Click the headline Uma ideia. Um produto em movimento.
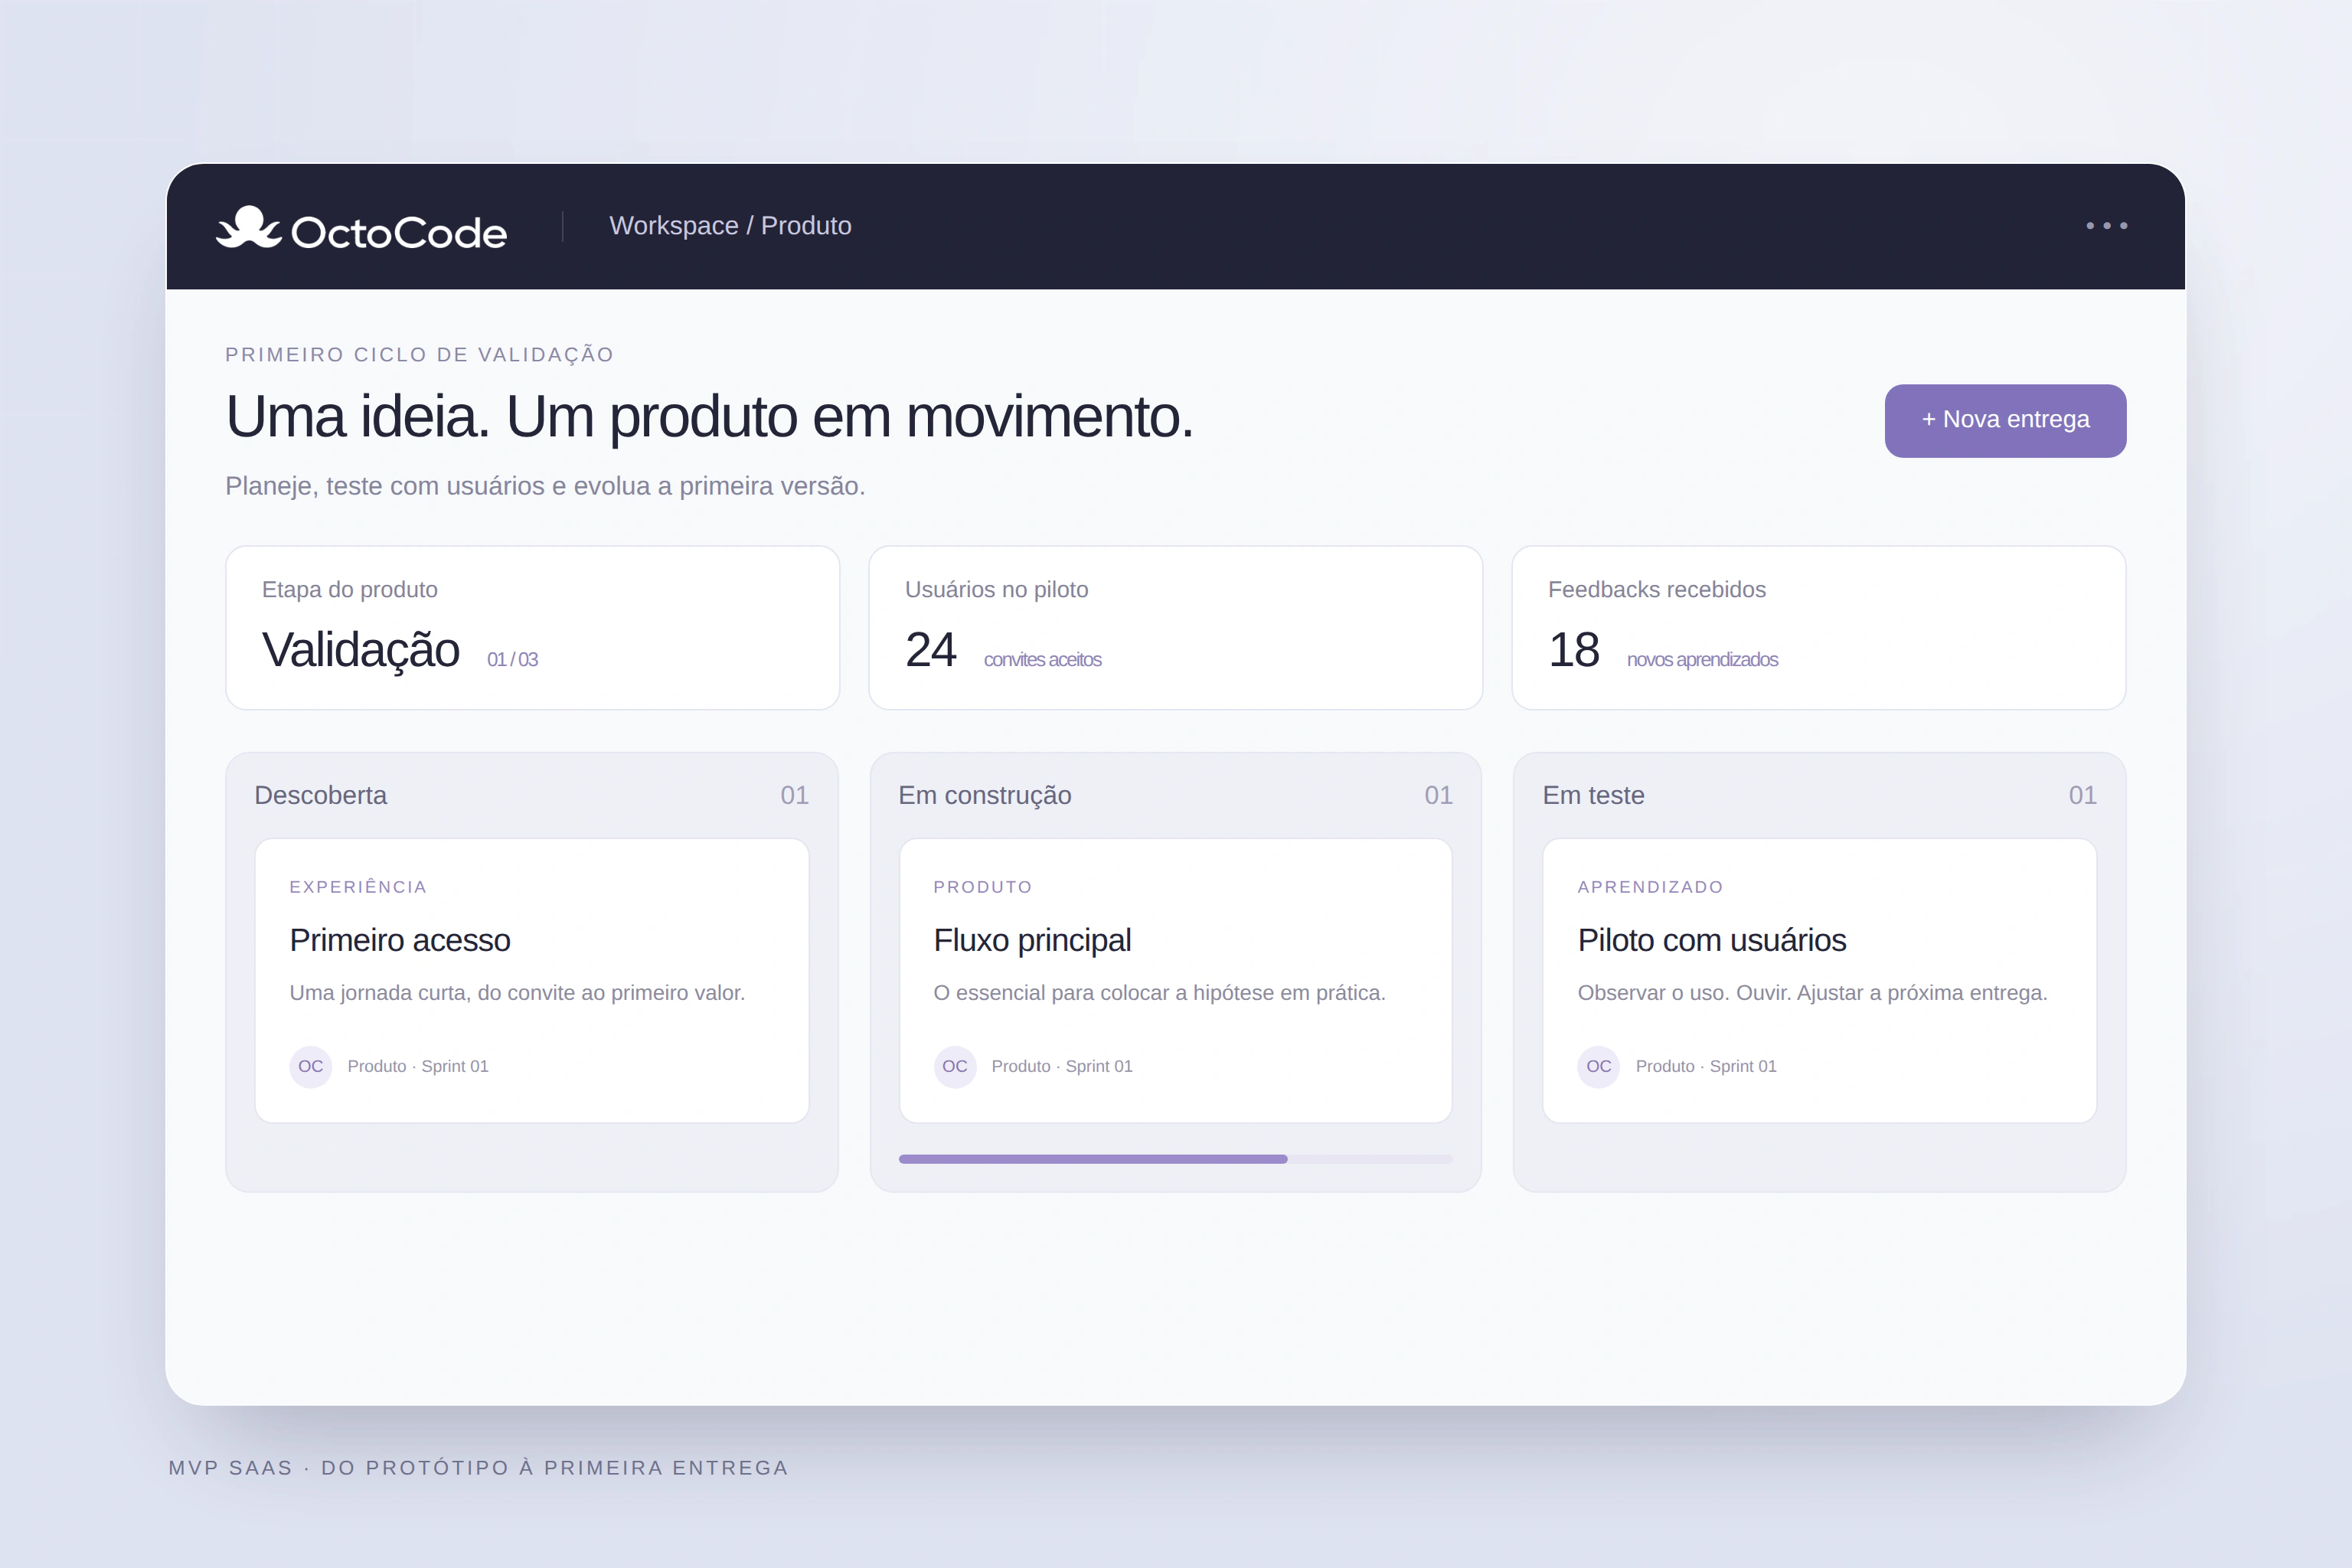 click(709, 417)
